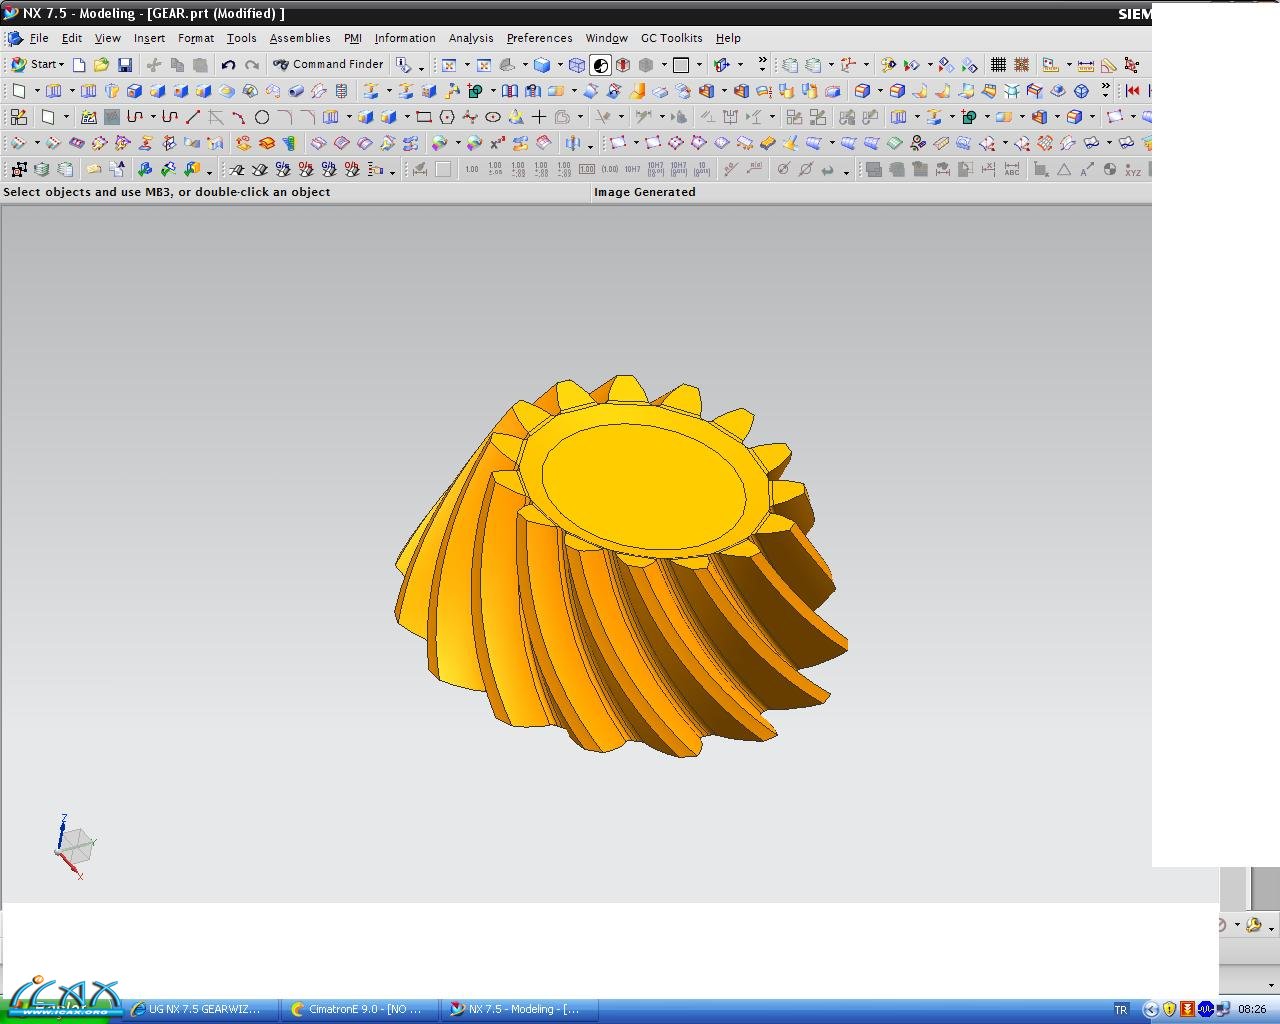Open the Analysis menu
The height and width of the screenshot is (1024, 1280).
[470, 38]
